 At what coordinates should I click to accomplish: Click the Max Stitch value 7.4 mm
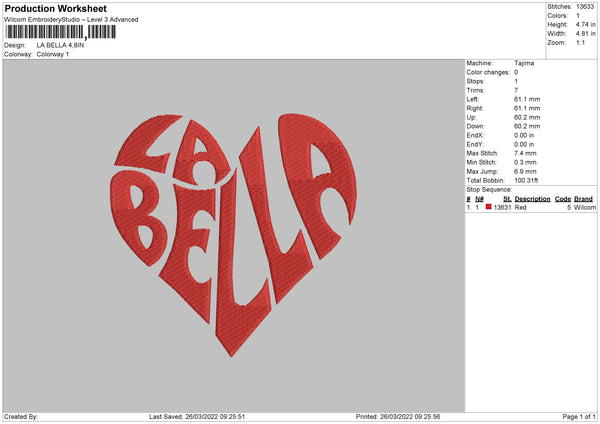[x=525, y=153]
